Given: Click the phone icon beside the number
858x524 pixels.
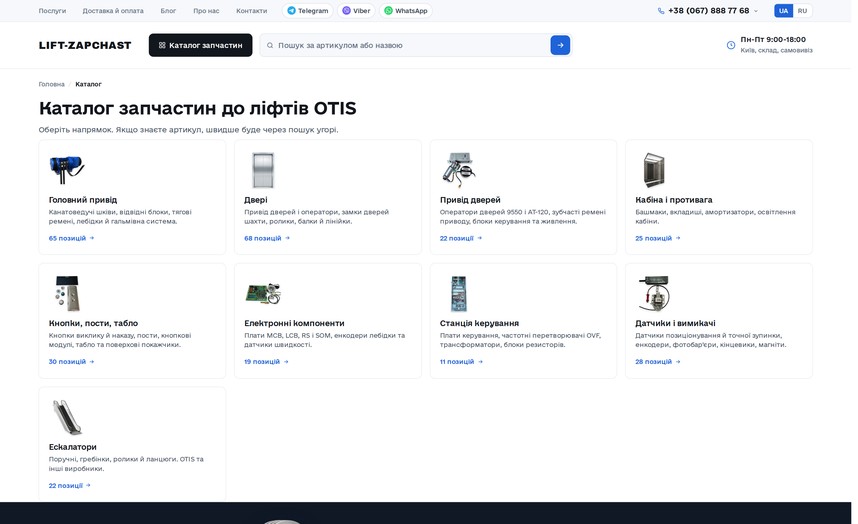Looking at the screenshot, I should (660, 11).
